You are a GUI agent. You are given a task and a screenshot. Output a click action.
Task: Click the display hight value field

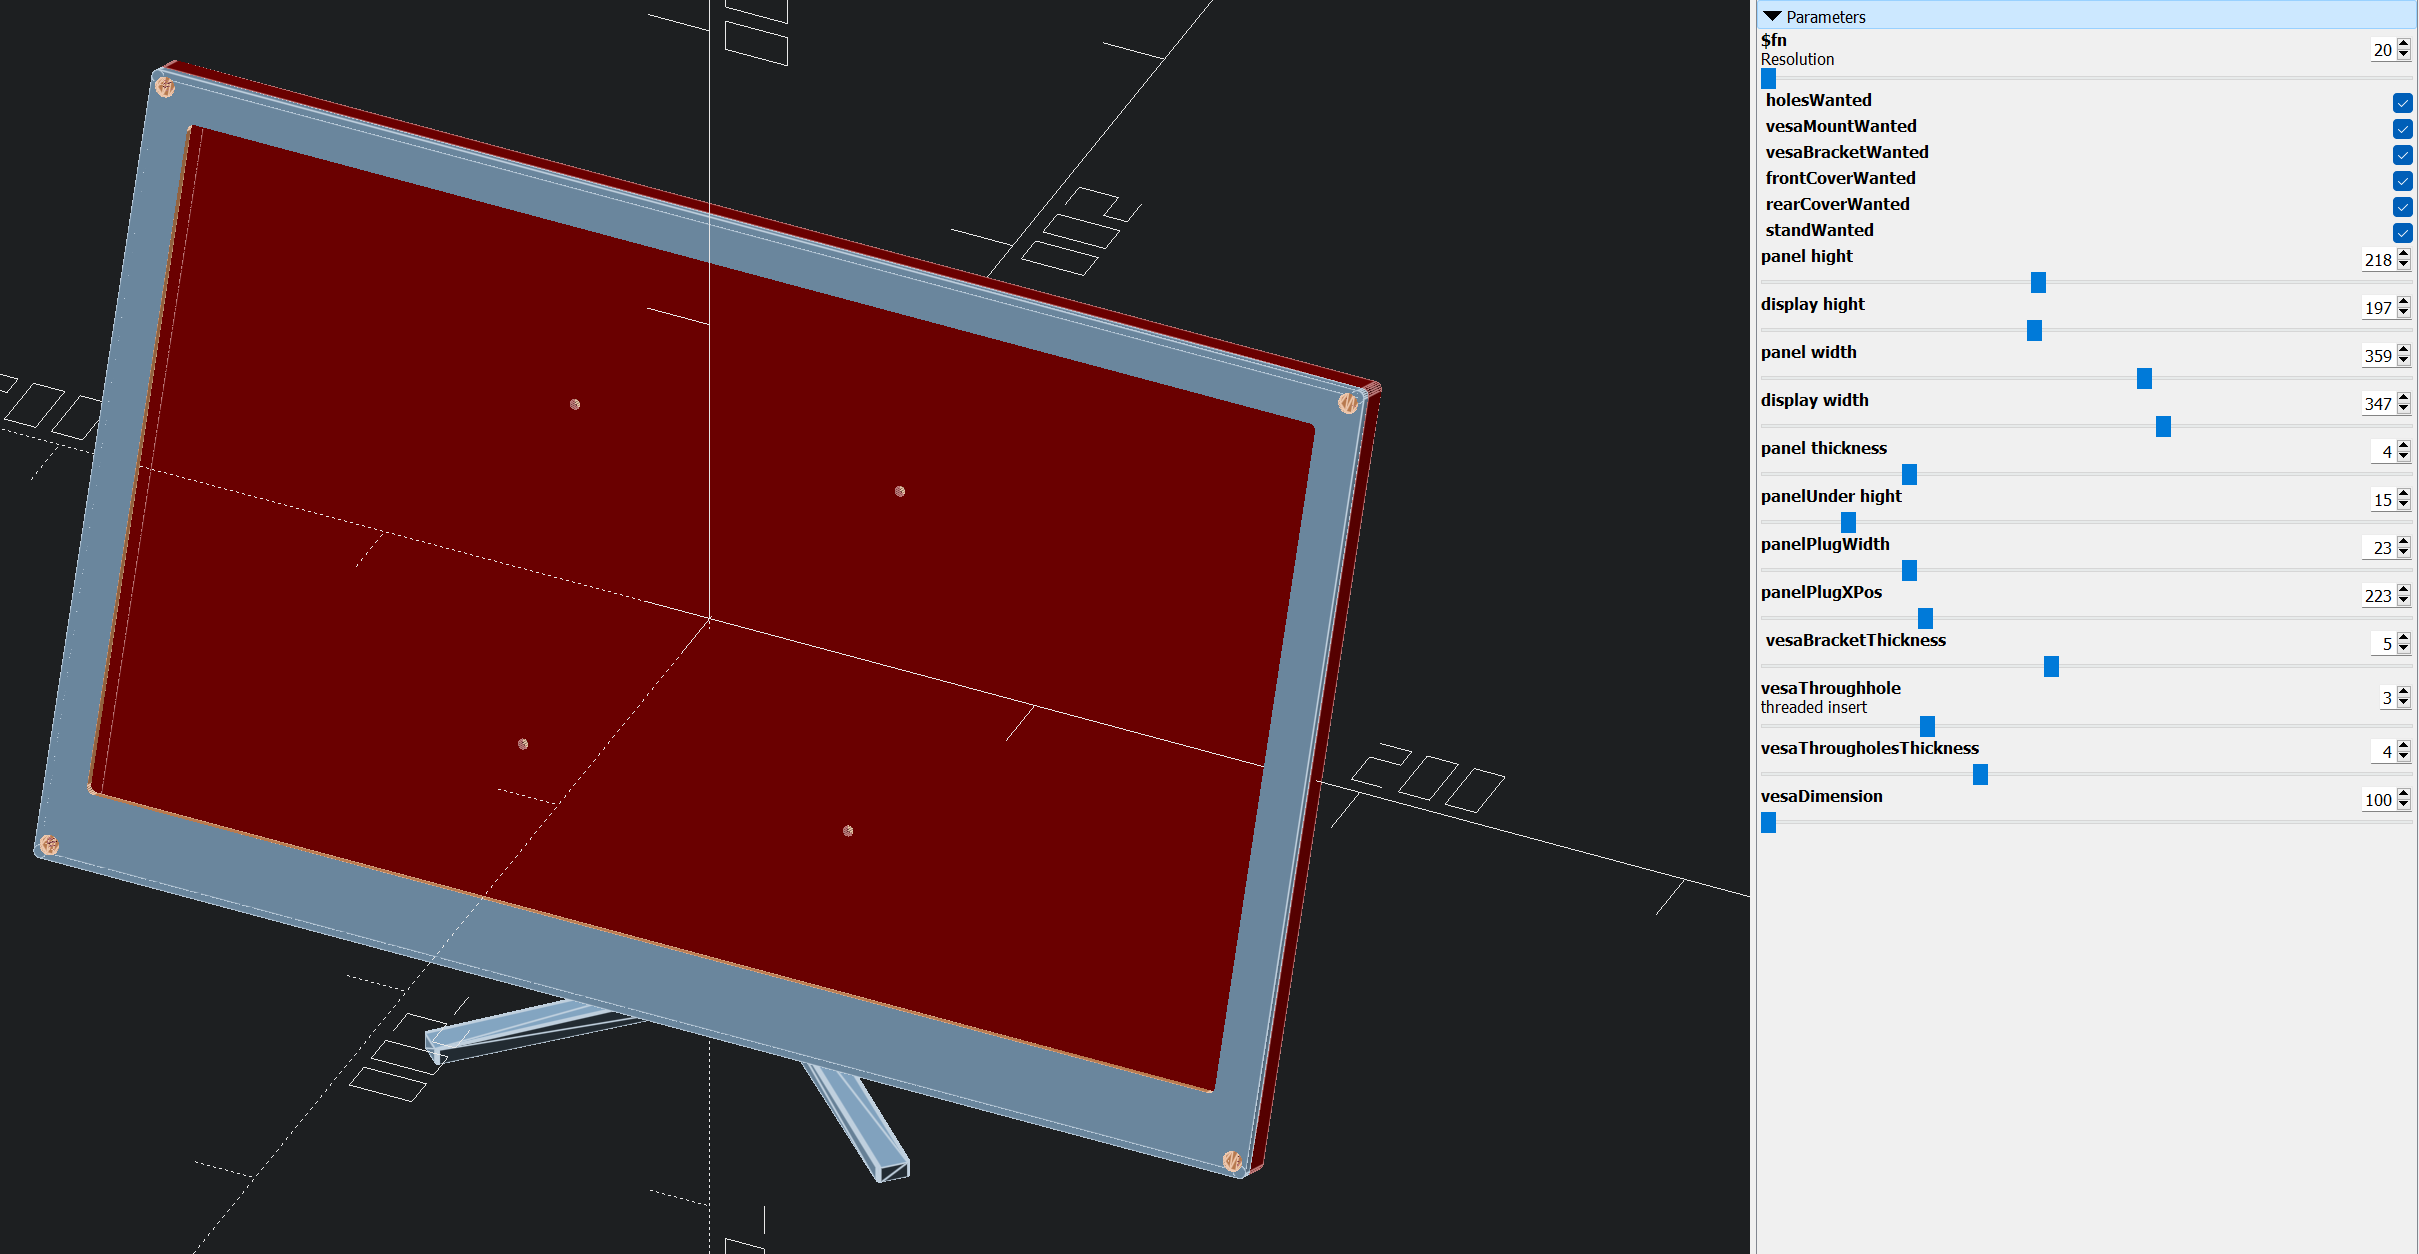2377,308
